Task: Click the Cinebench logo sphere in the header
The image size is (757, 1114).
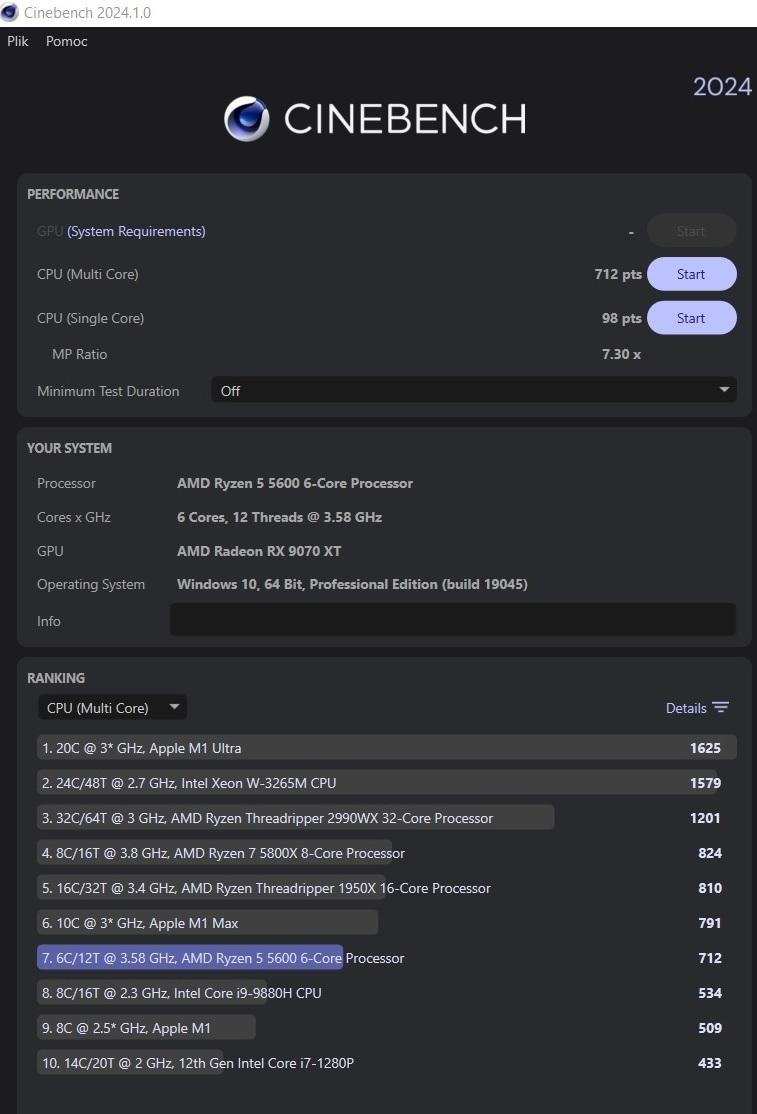Action: point(246,119)
